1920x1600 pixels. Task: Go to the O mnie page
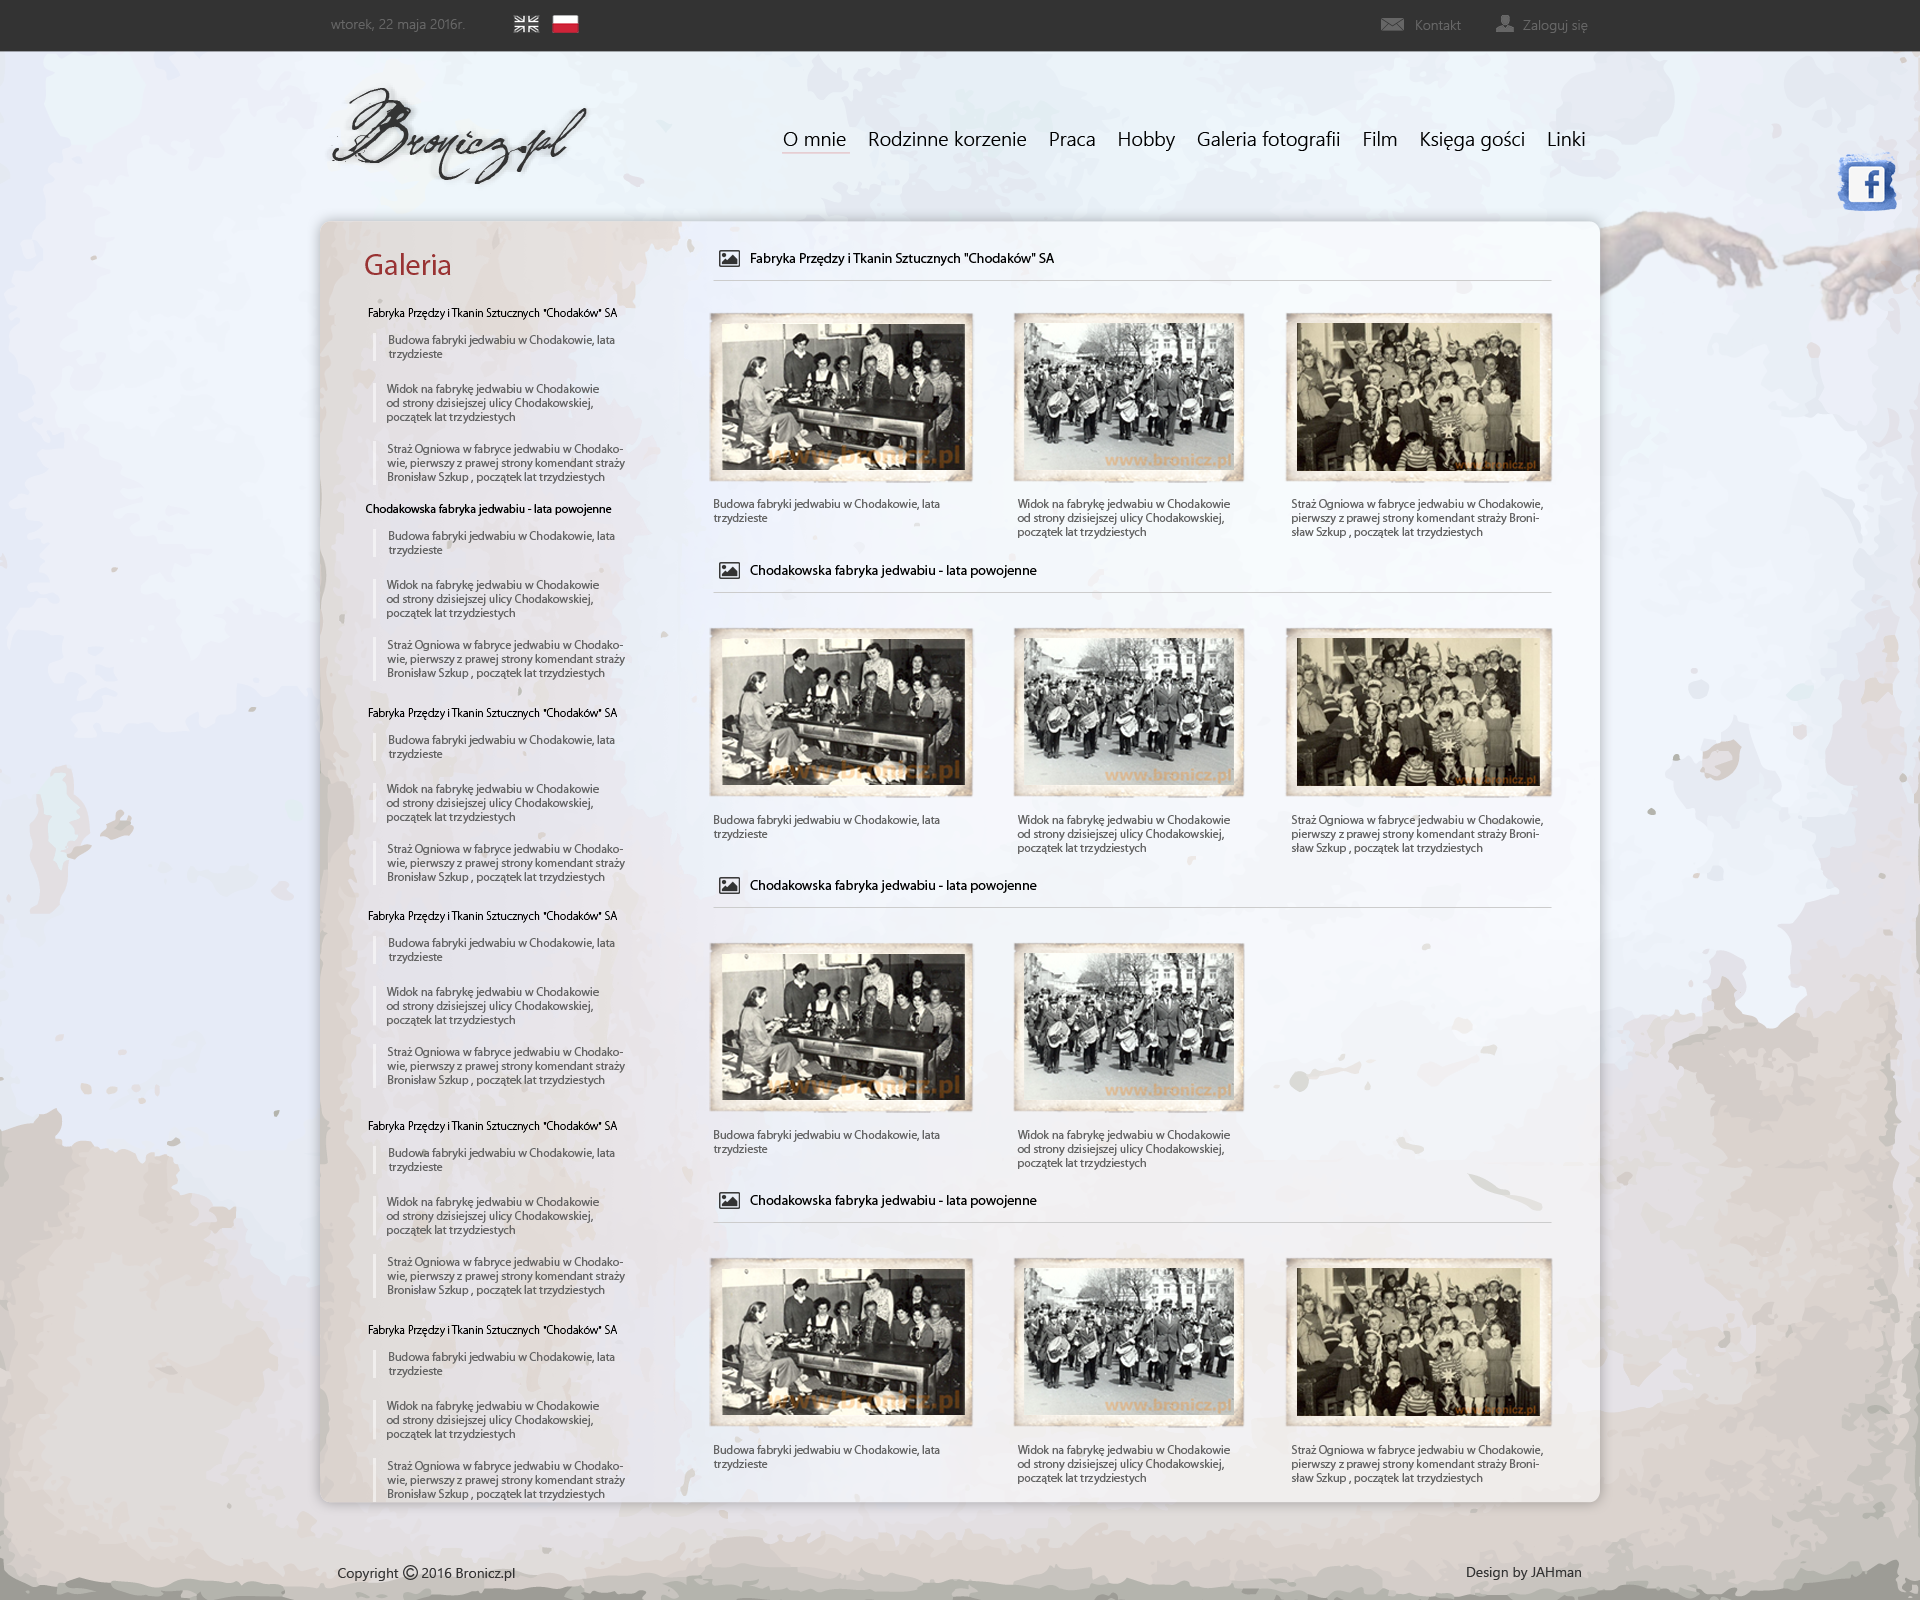pyautogui.click(x=814, y=139)
